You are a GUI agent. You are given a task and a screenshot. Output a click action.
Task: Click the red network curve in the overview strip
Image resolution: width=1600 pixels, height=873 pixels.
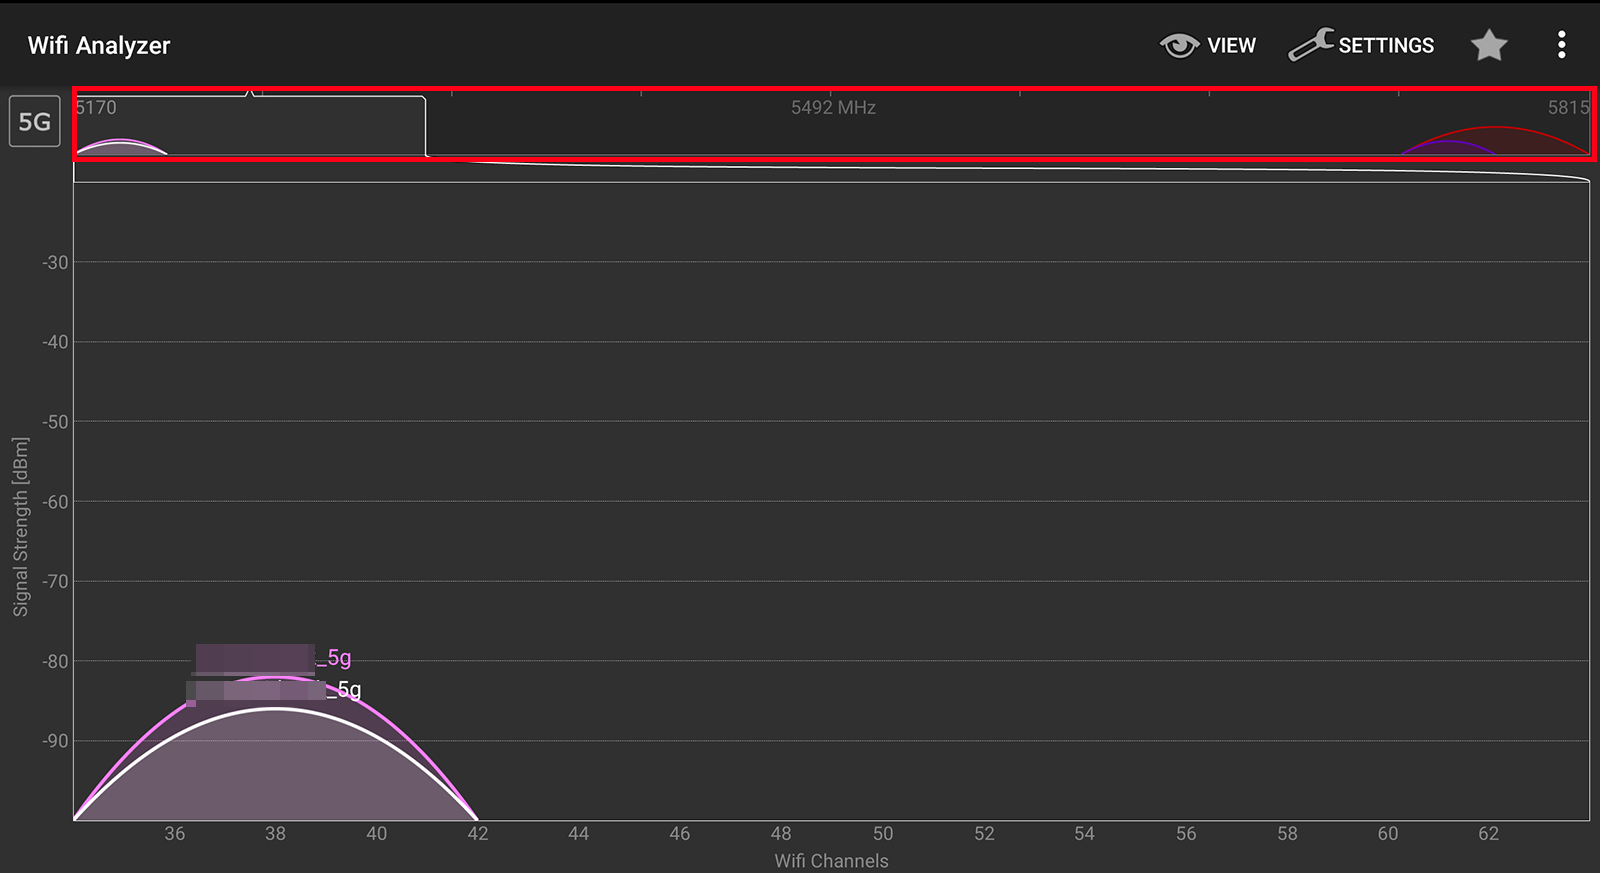coord(1497,139)
